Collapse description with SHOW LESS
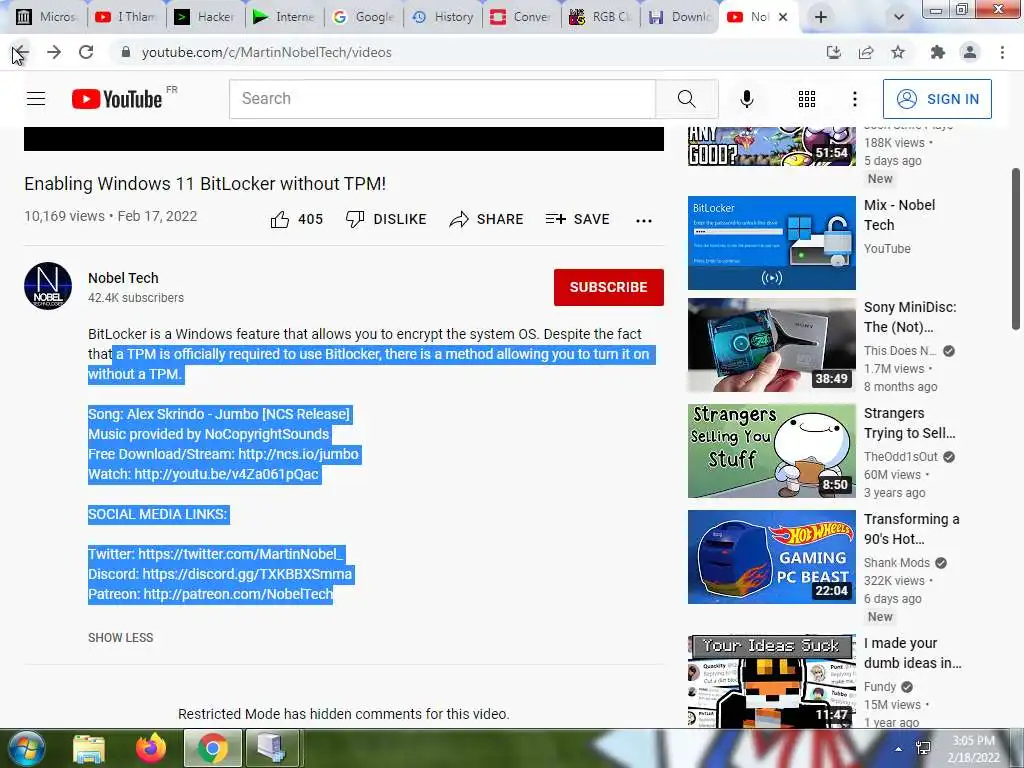 click(x=121, y=637)
